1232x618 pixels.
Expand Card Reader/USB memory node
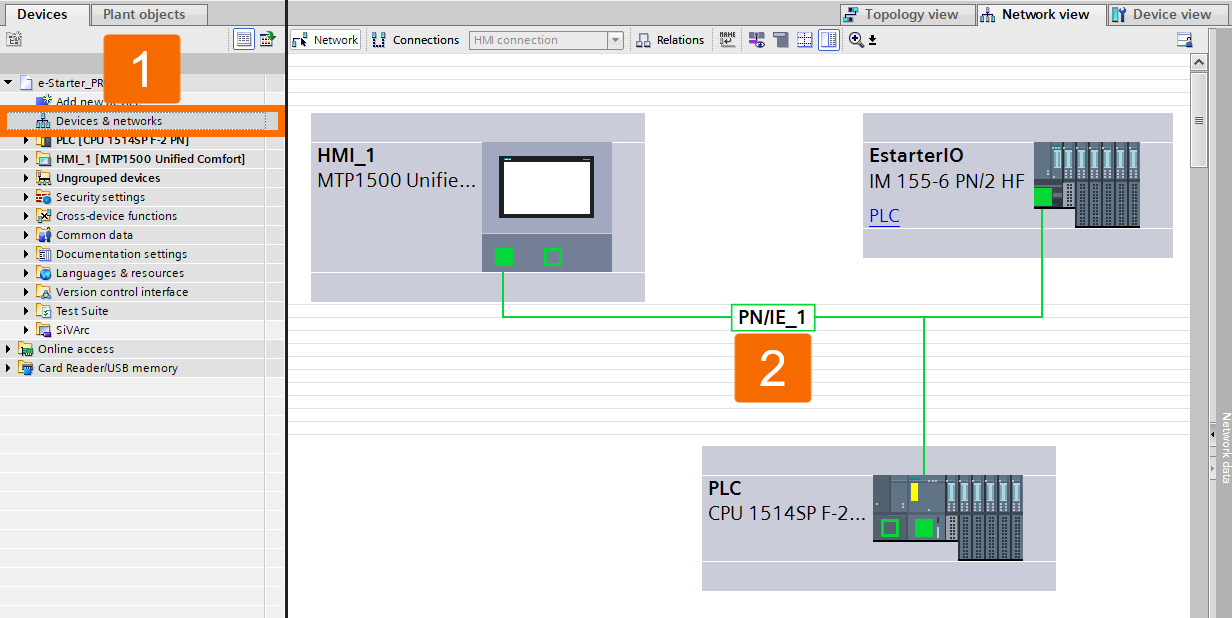pos(9,368)
